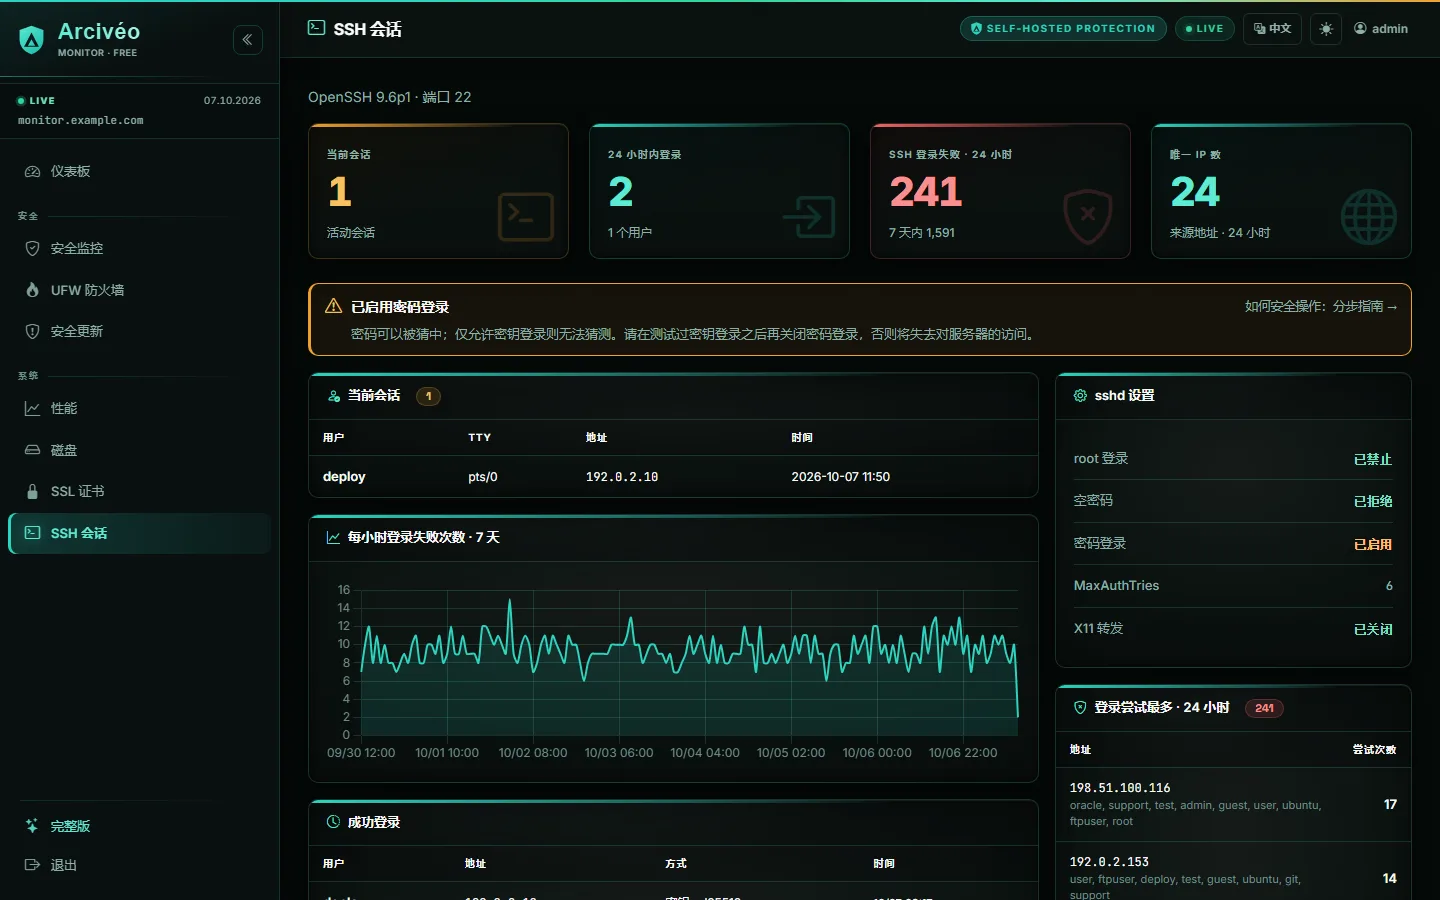Click the gear icon beside sshd 设置

coord(1080,396)
